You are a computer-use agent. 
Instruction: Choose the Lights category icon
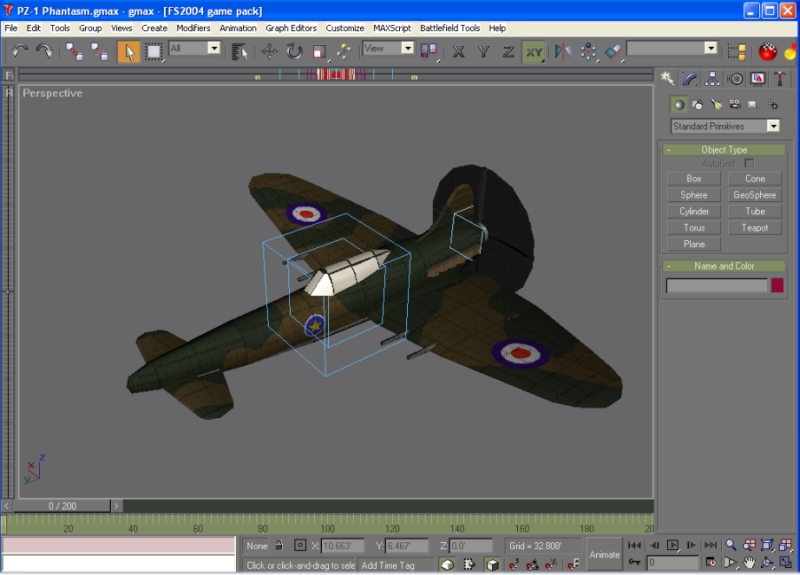coord(715,104)
